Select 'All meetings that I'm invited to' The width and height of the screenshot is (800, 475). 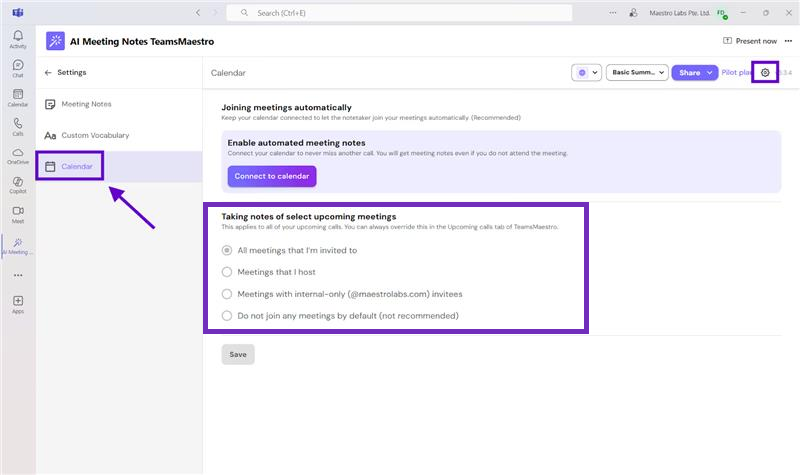[x=227, y=251]
